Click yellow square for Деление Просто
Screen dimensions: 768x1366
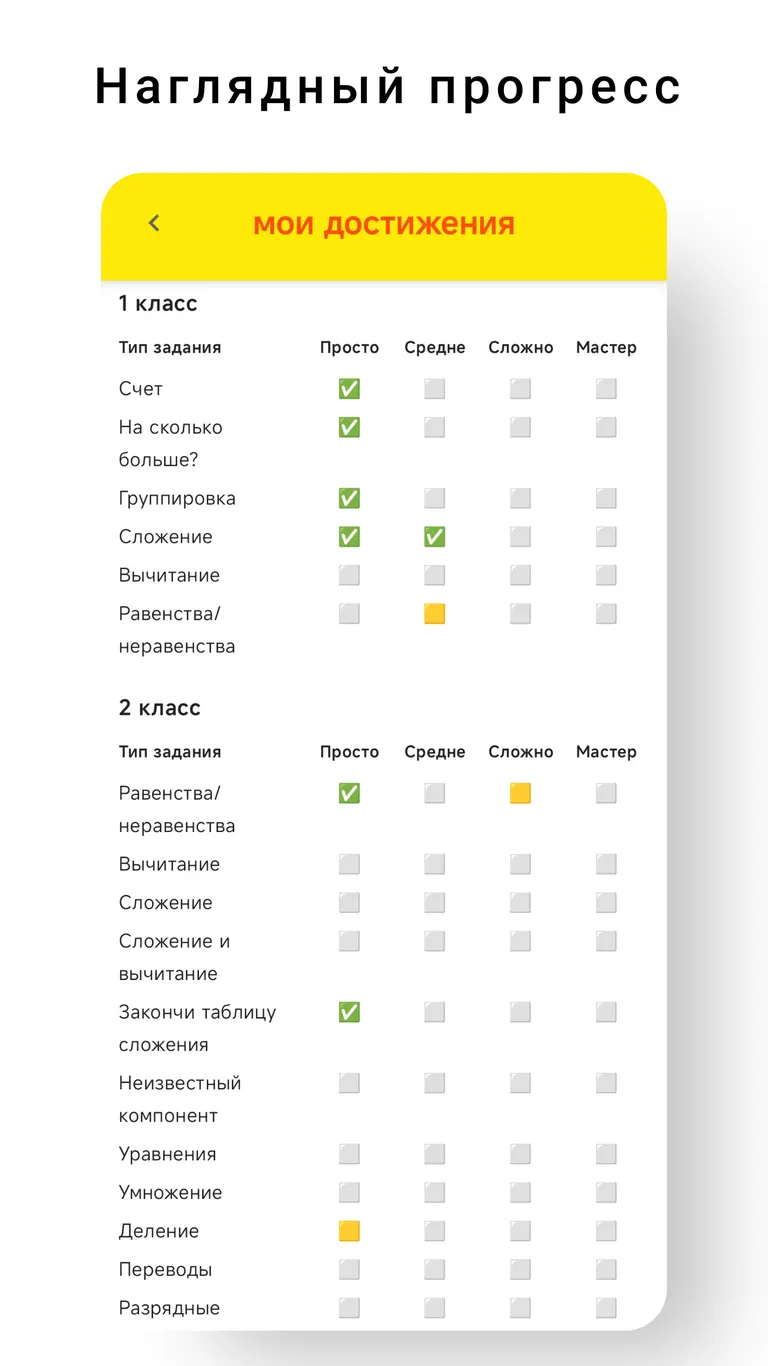click(x=349, y=1231)
